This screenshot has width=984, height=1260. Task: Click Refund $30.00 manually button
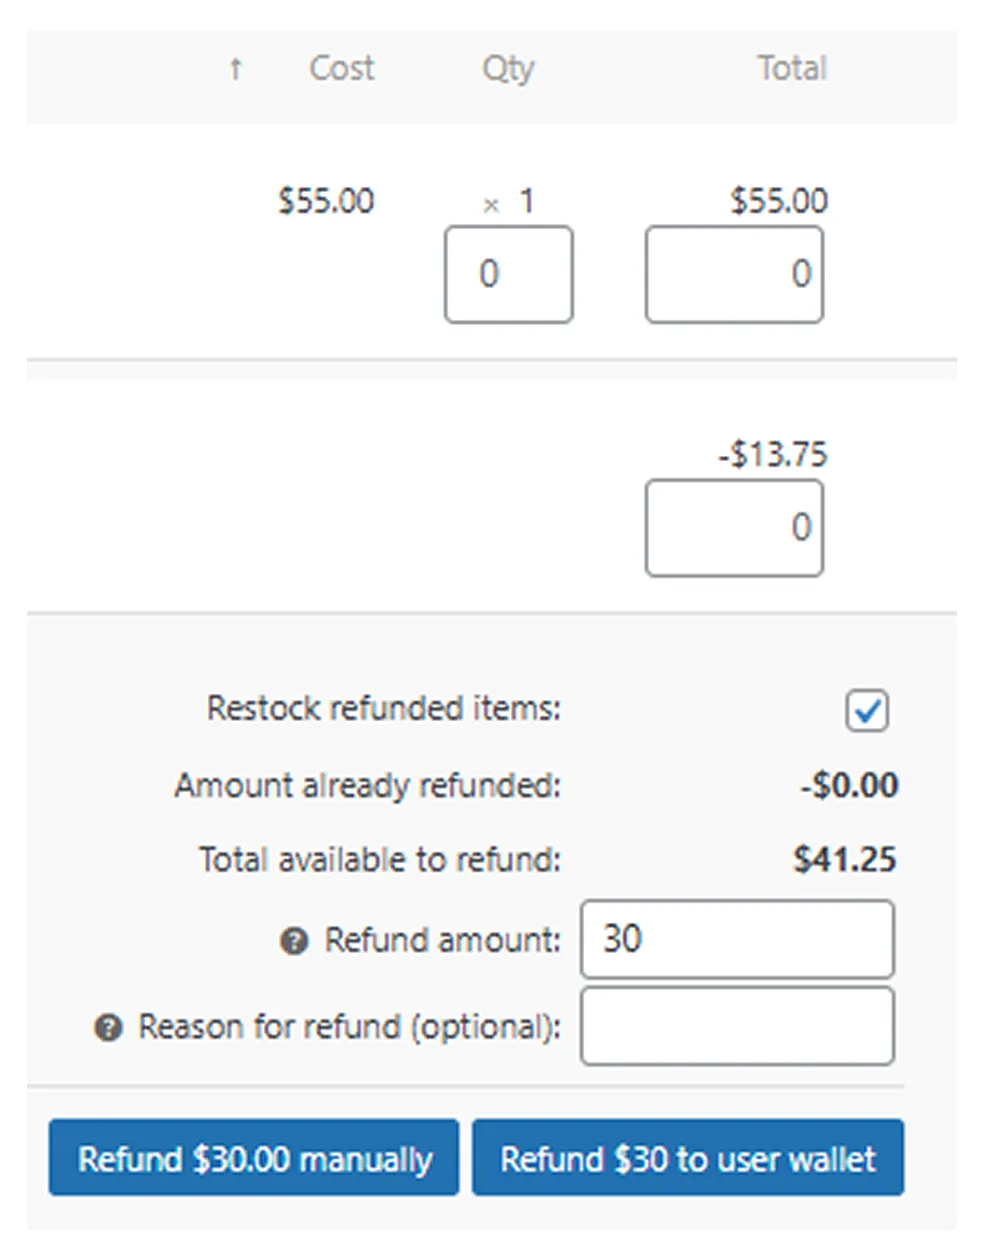click(254, 1158)
